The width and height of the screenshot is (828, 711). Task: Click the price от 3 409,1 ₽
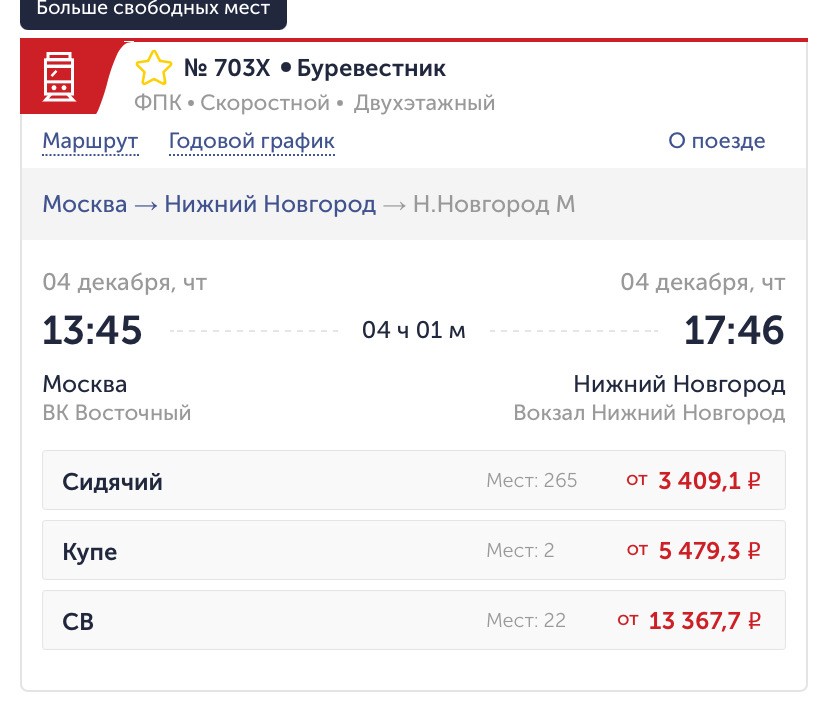point(693,481)
